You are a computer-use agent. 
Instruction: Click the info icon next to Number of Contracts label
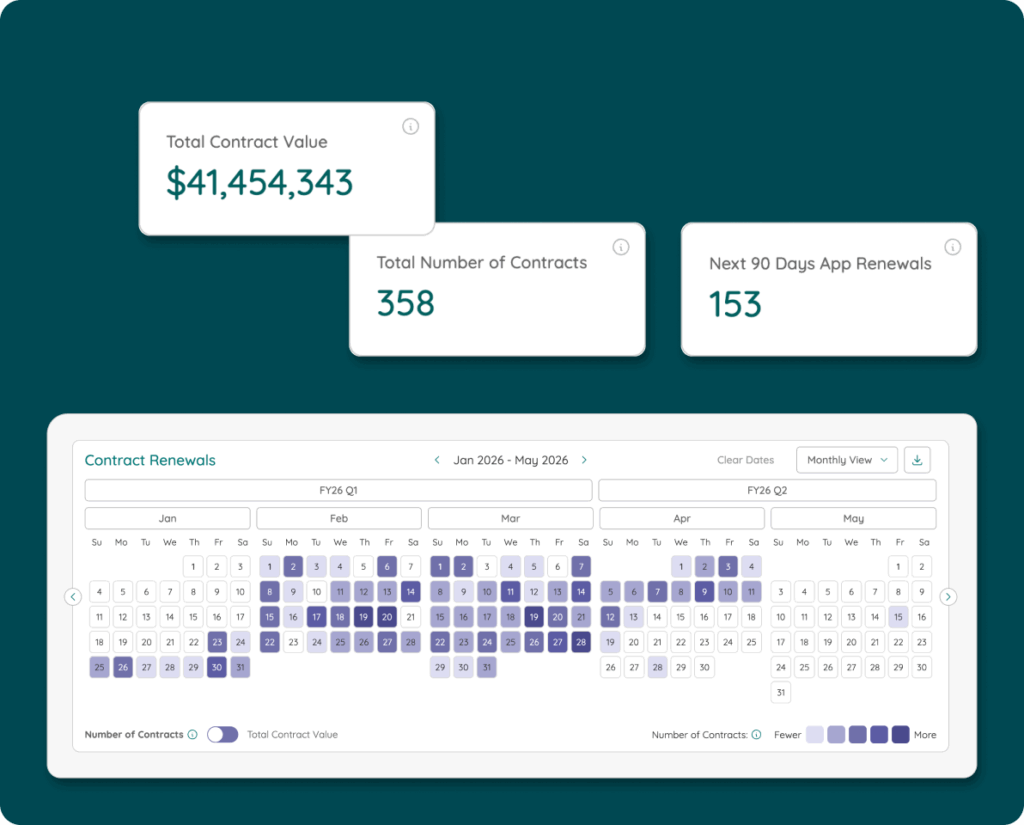pyautogui.click(x=193, y=734)
